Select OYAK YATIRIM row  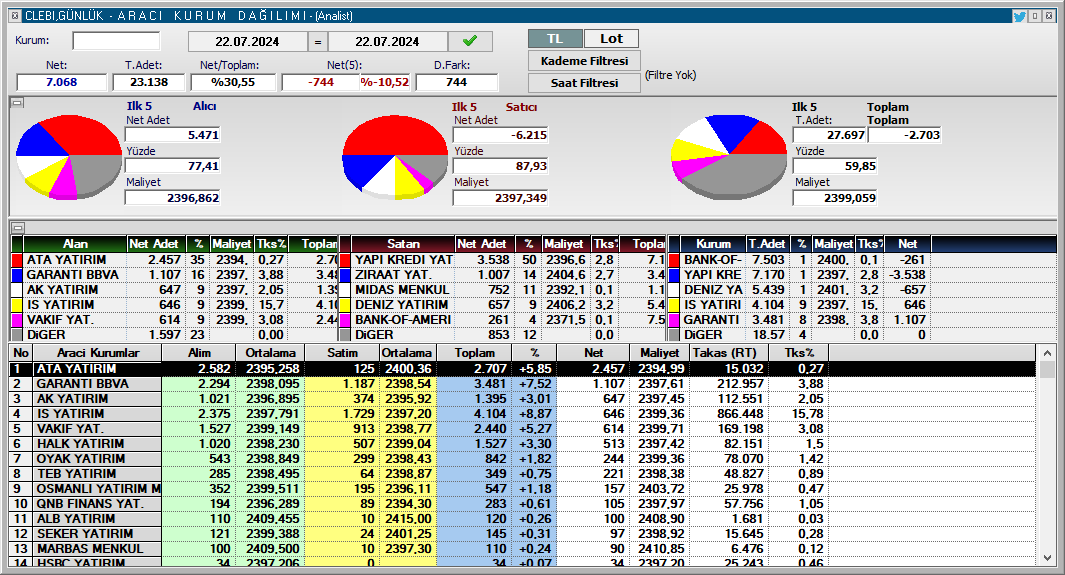coord(523,458)
